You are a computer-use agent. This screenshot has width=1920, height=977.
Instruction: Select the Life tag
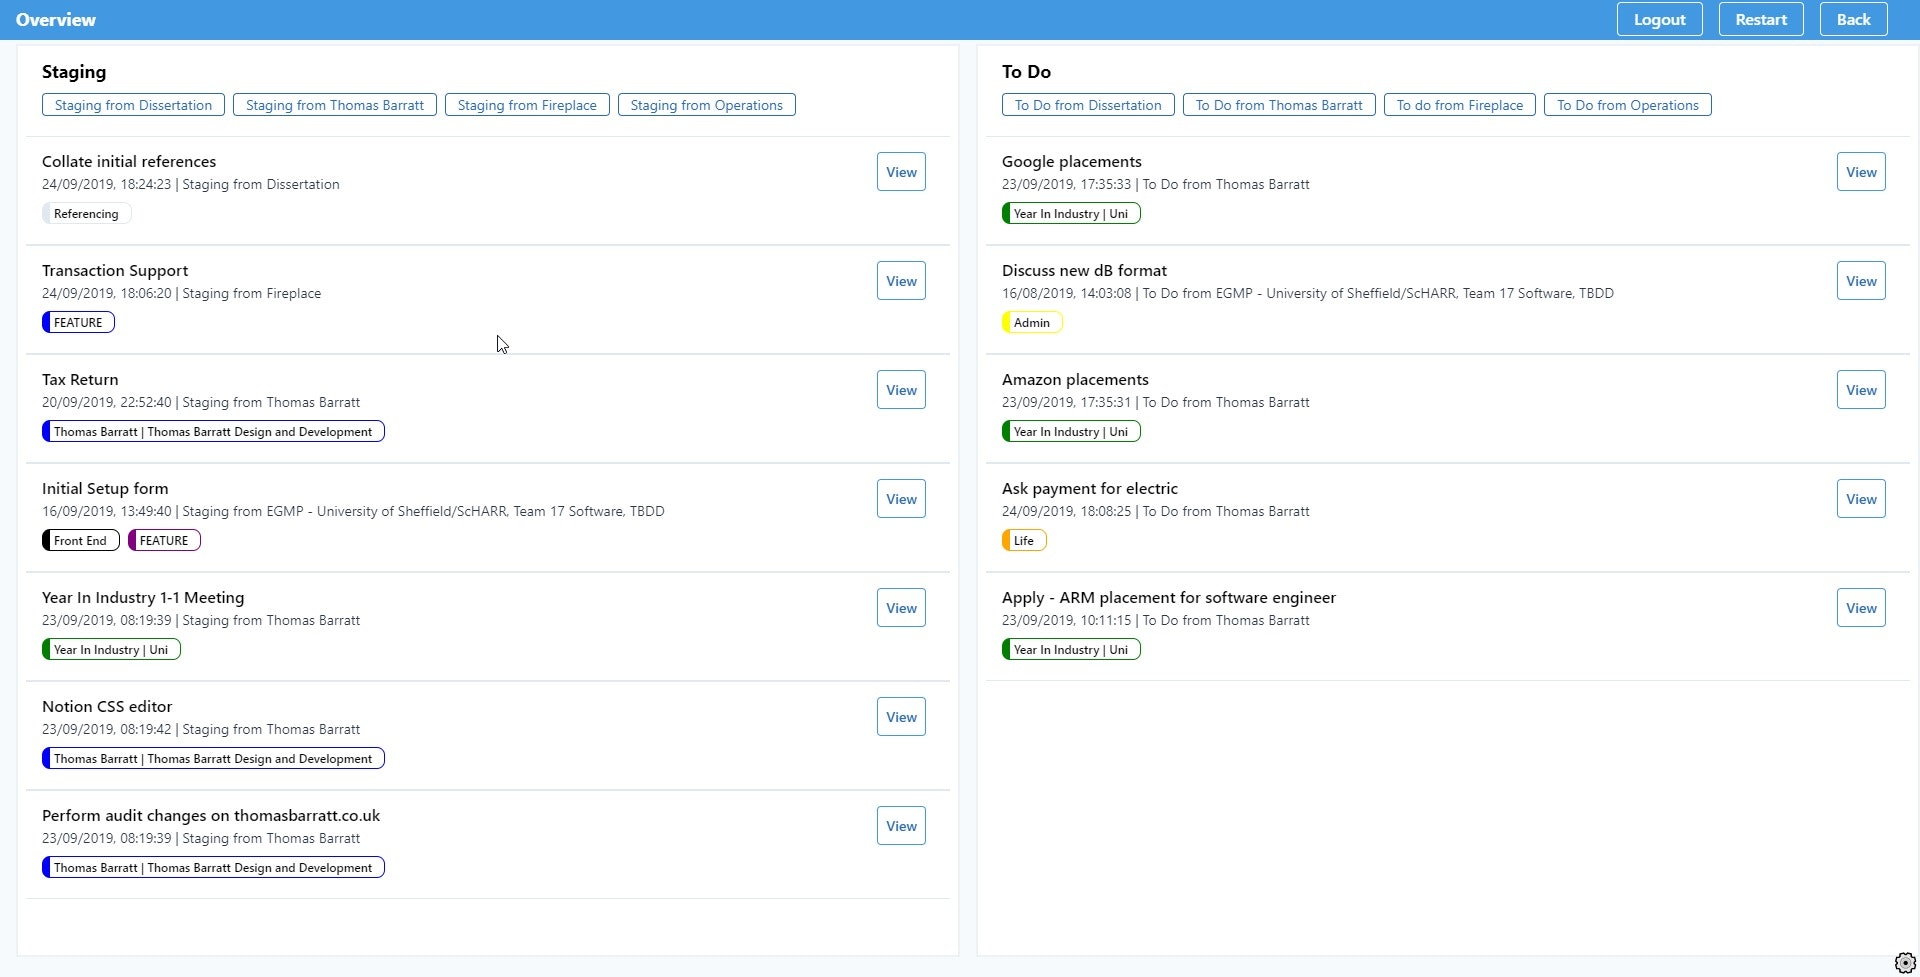point(1024,541)
